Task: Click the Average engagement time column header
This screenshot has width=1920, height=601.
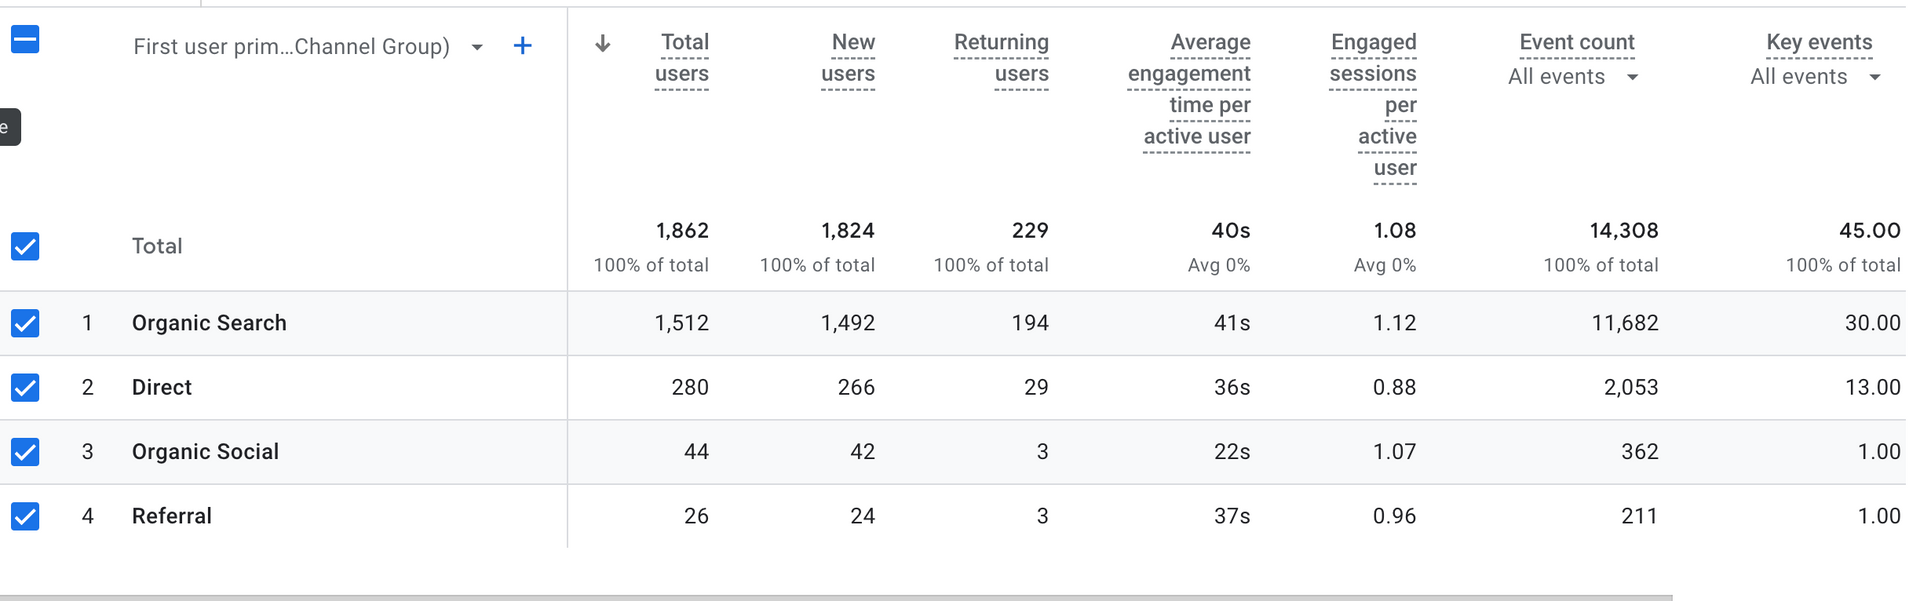Action: (x=1190, y=90)
